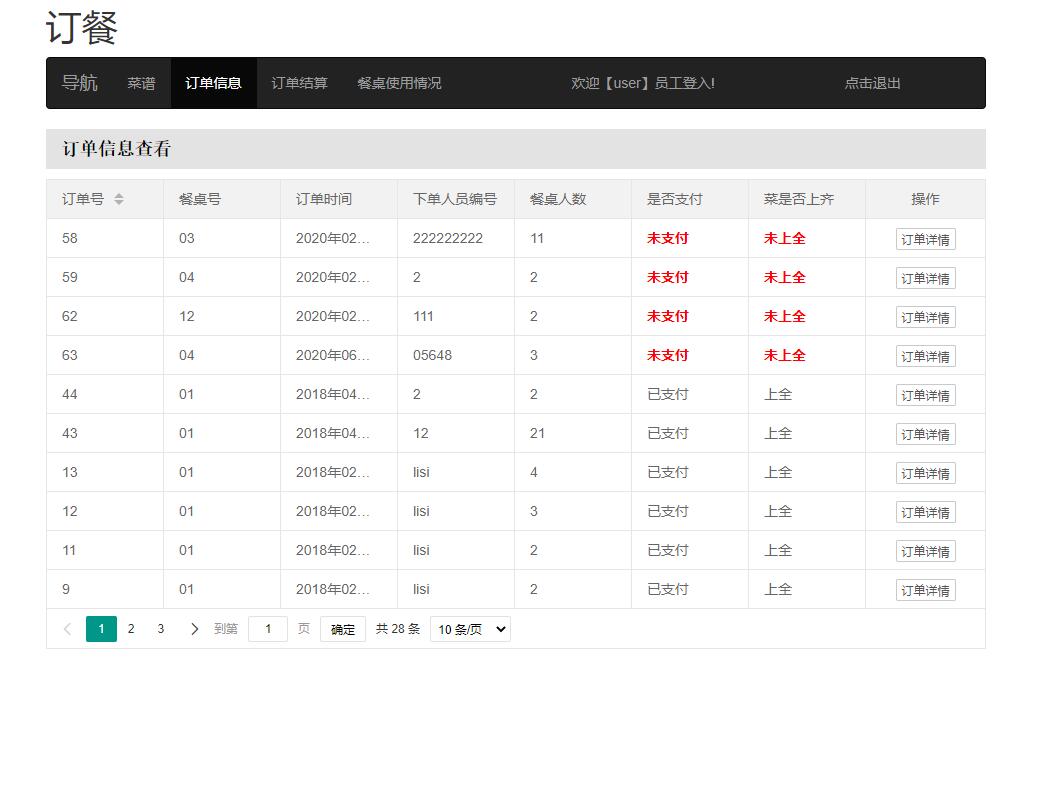Viewport: 1043px width, 805px height.
Task: Open 餐桌使用情况 navigation item
Action: tap(399, 83)
